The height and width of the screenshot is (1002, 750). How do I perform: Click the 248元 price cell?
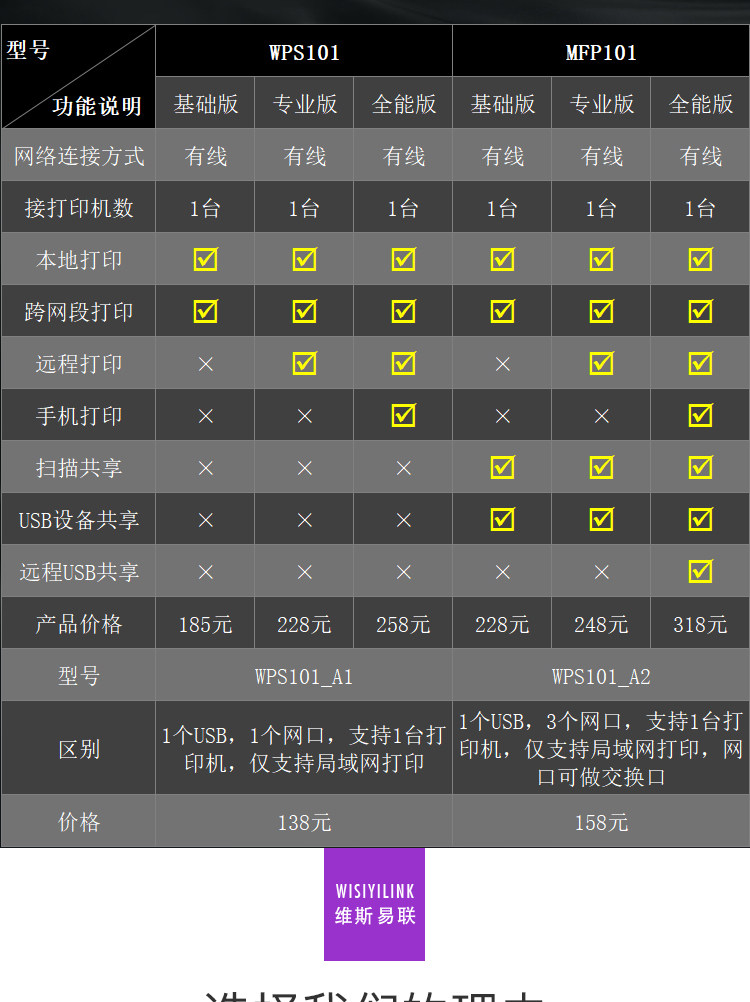(602, 624)
